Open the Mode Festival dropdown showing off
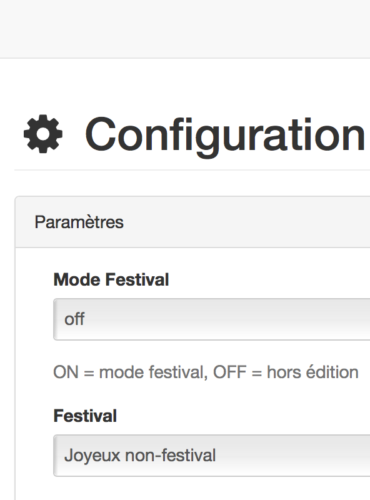Screen dimensions: 370x500 [x=212, y=319]
